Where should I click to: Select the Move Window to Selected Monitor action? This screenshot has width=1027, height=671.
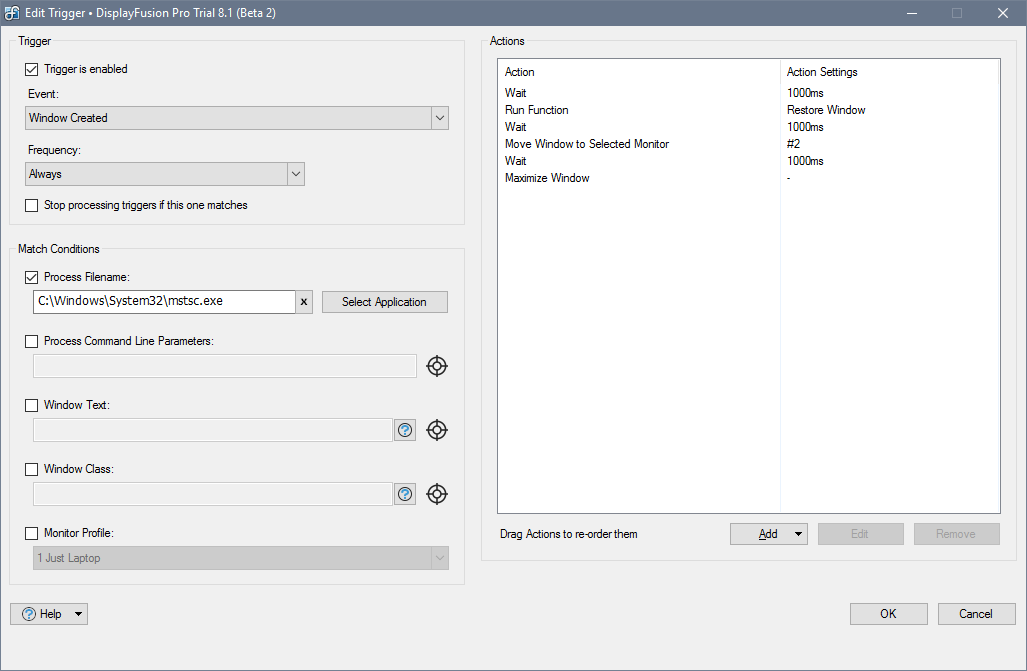point(587,144)
